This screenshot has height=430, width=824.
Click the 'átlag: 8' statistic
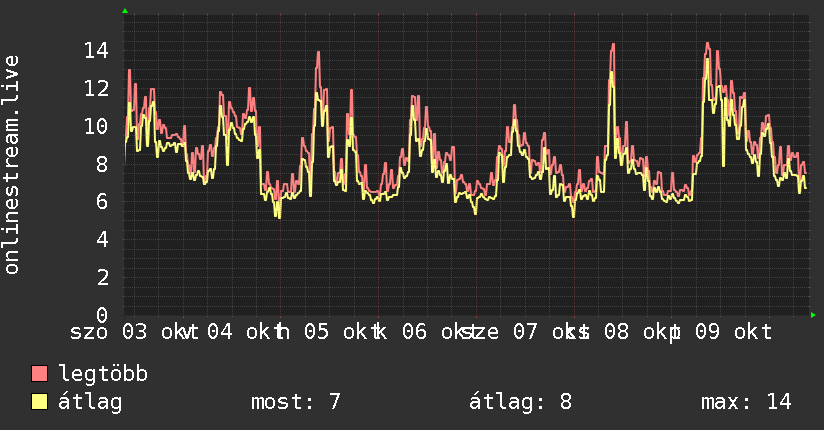coord(520,402)
